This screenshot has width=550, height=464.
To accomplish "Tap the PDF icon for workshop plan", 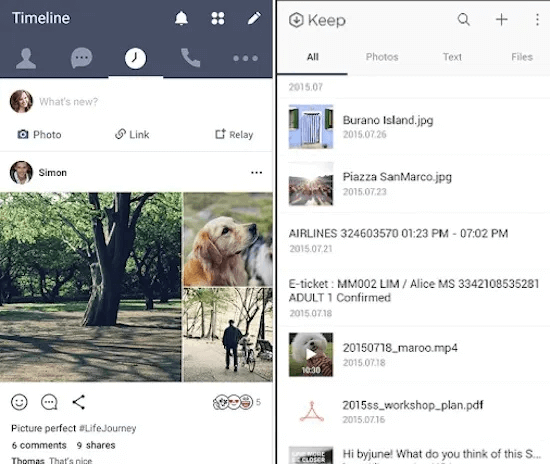I will pos(311,411).
